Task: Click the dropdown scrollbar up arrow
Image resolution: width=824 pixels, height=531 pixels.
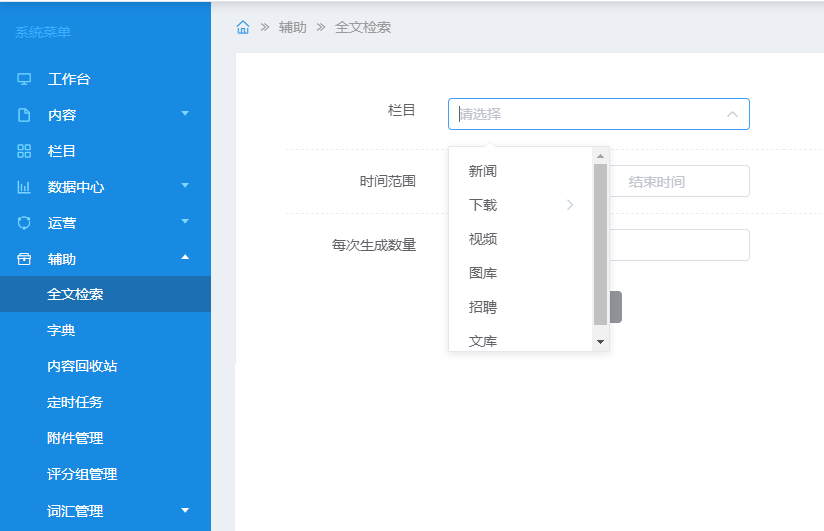Action: (600, 156)
